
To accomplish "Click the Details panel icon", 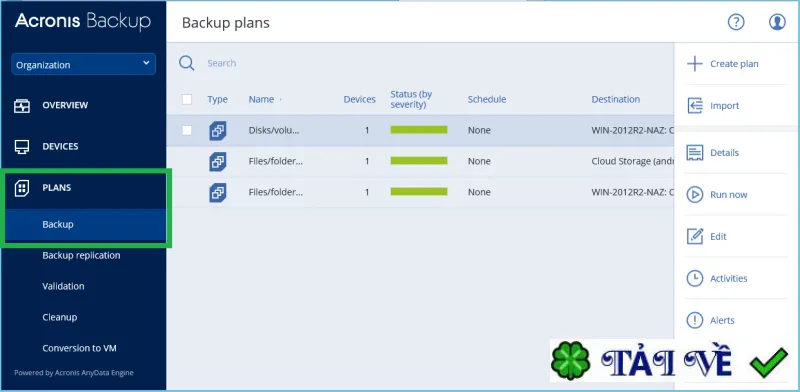I will click(x=695, y=153).
